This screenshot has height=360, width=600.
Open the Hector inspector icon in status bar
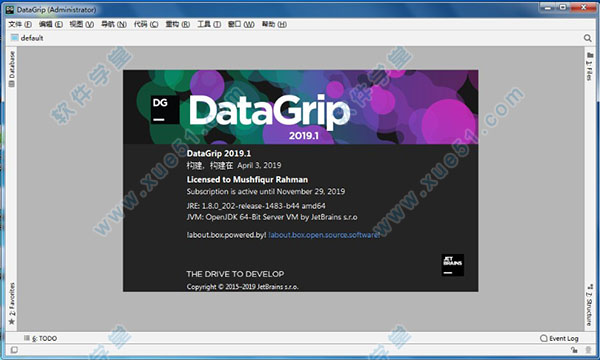click(588, 350)
